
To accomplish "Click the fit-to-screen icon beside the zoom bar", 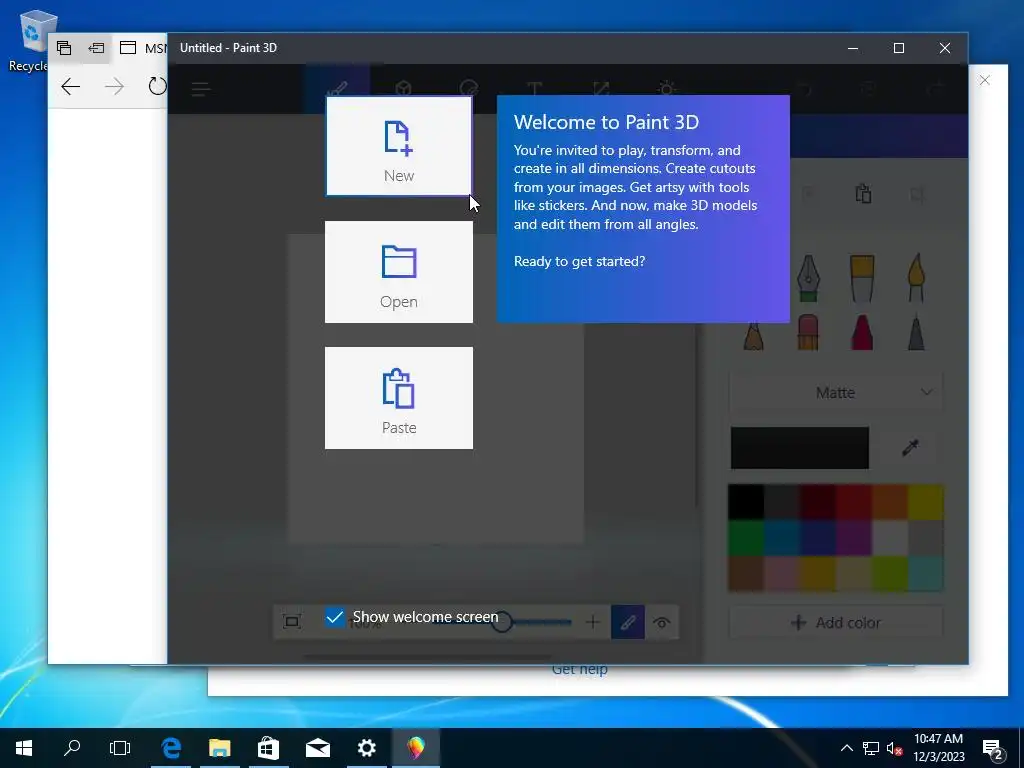I will 292,622.
